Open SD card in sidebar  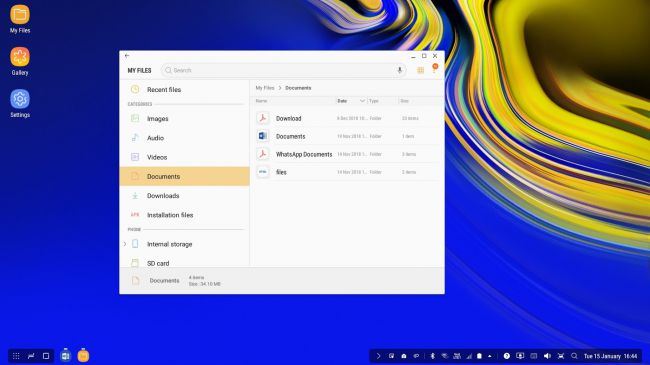point(184,263)
